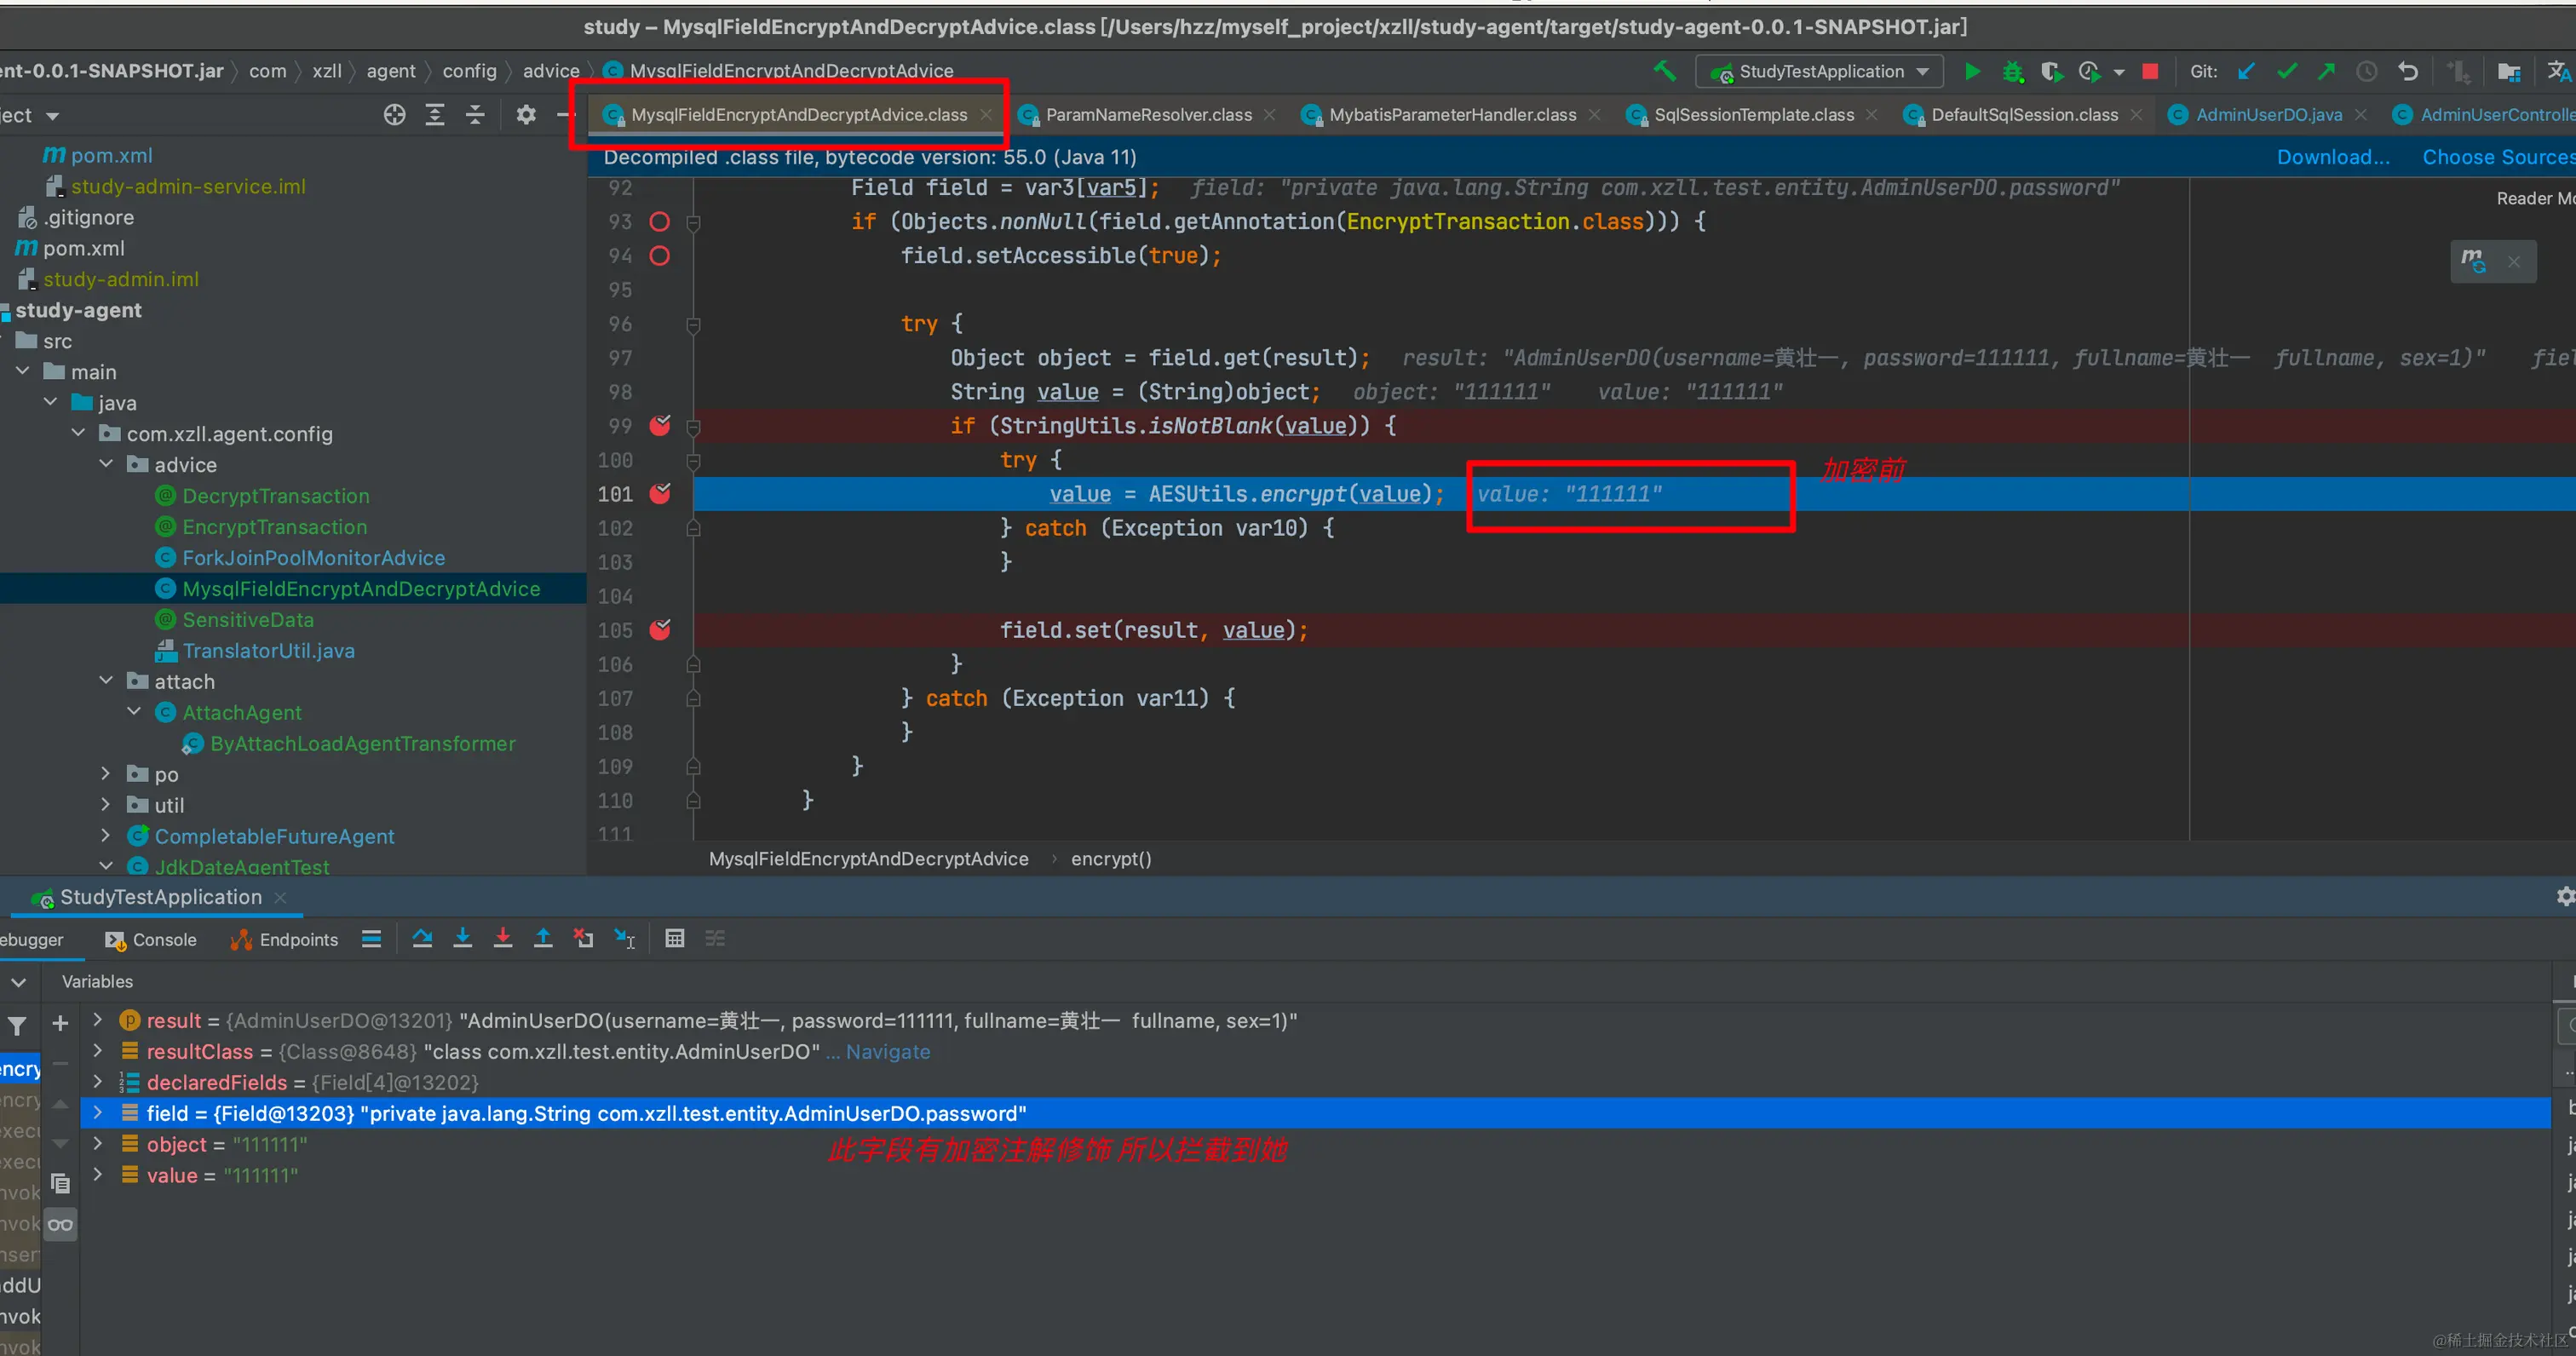The width and height of the screenshot is (2576, 1356).
Task: Open Evaluate Expression calculator icon
Action: coord(675,938)
